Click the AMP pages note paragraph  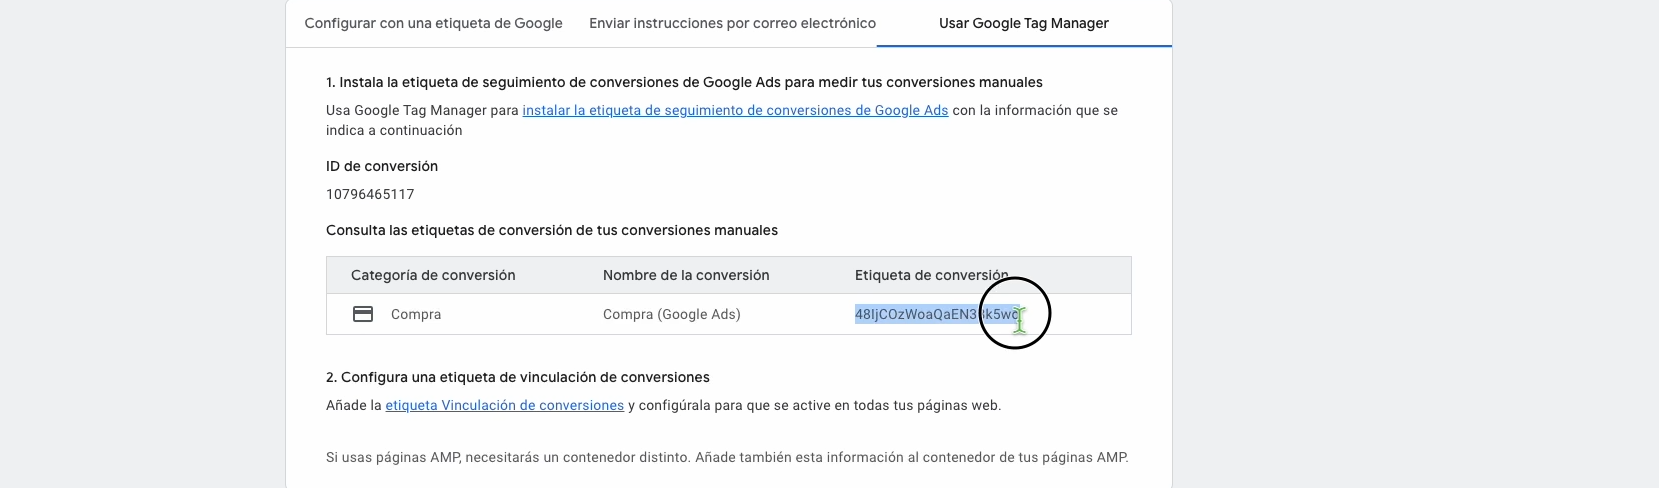coord(727,457)
